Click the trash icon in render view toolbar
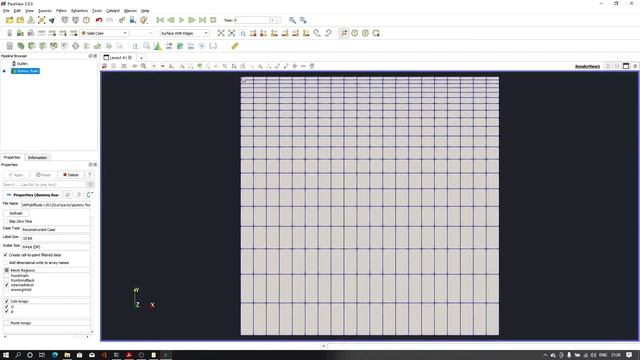Viewport: 640px width, 360px height. click(x=312, y=66)
